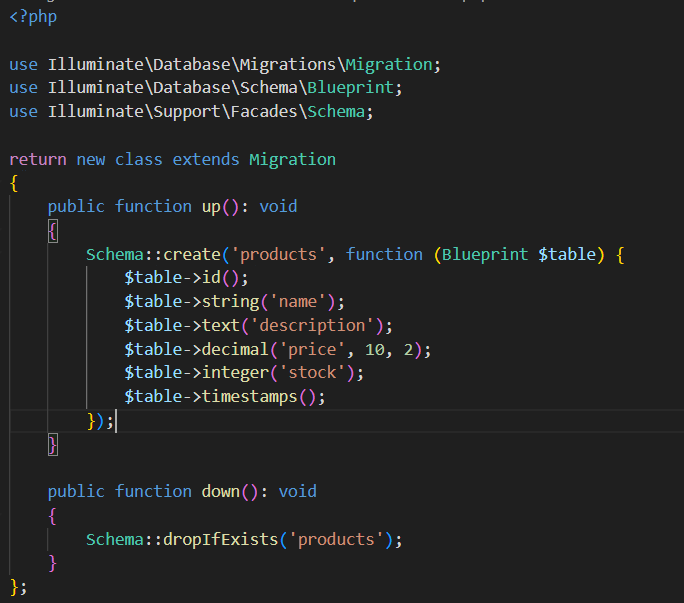Click Migration after the extends keyword
Viewport: 684px width, 603px height.
pyautogui.click(x=292, y=159)
